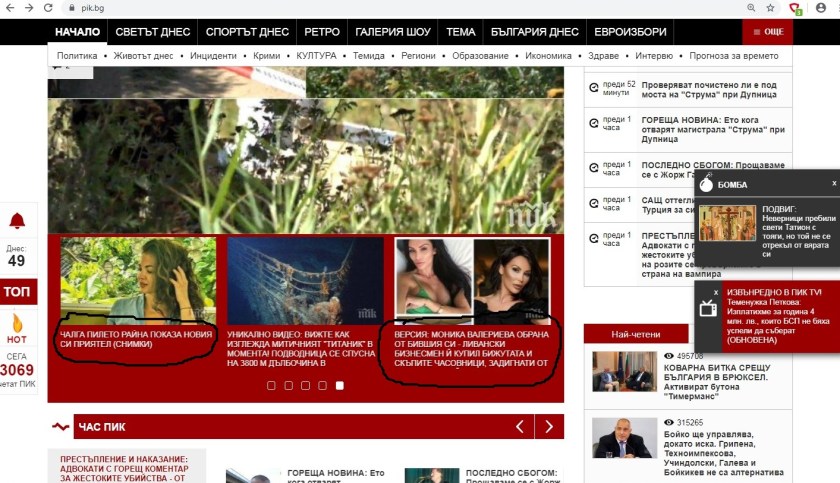840x483 pixels.
Task: Click the browser reload icon
Action: [x=46, y=8]
